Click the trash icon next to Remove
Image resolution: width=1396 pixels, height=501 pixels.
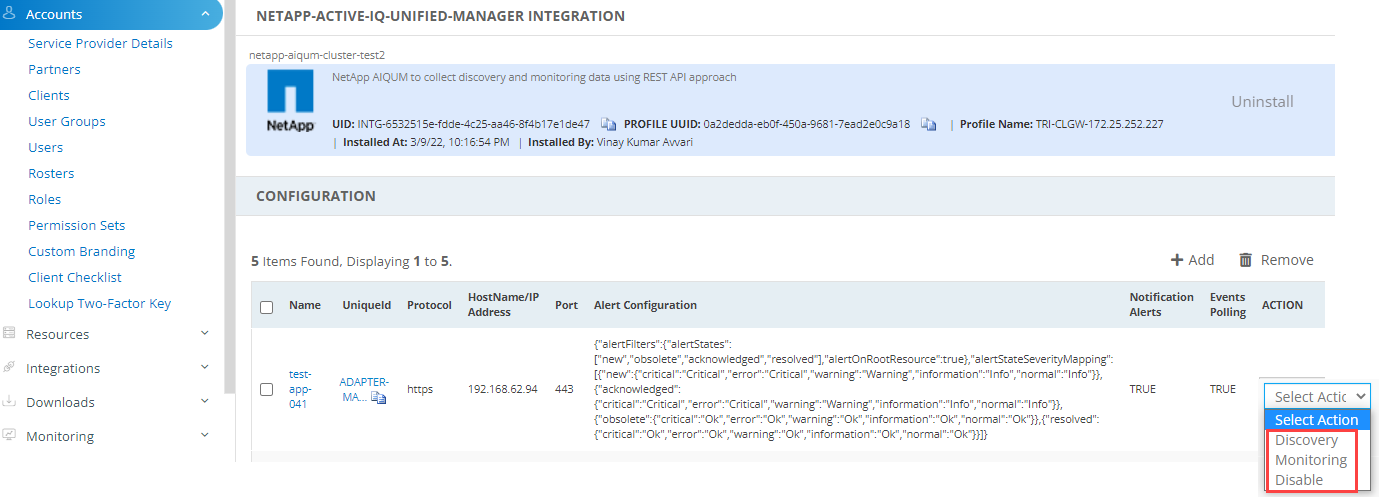(1246, 260)
